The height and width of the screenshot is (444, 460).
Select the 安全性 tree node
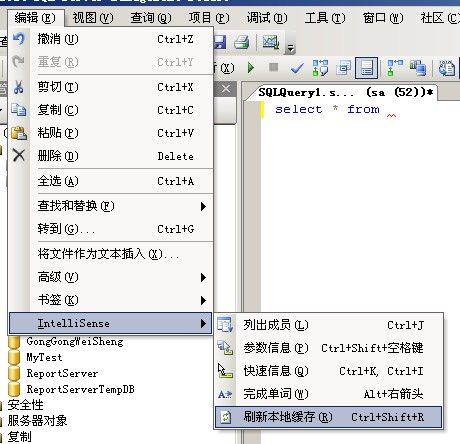pyautogui.click(x=25, y=405)
